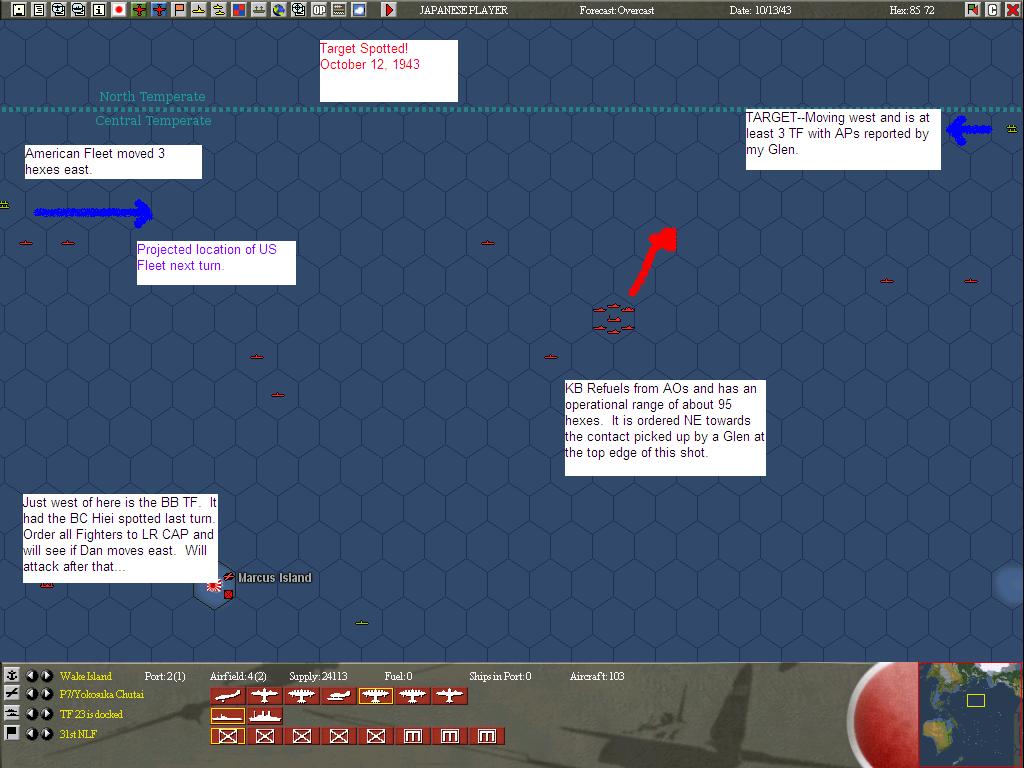Click the crosshair target toolbar icon

click(298, 10)
